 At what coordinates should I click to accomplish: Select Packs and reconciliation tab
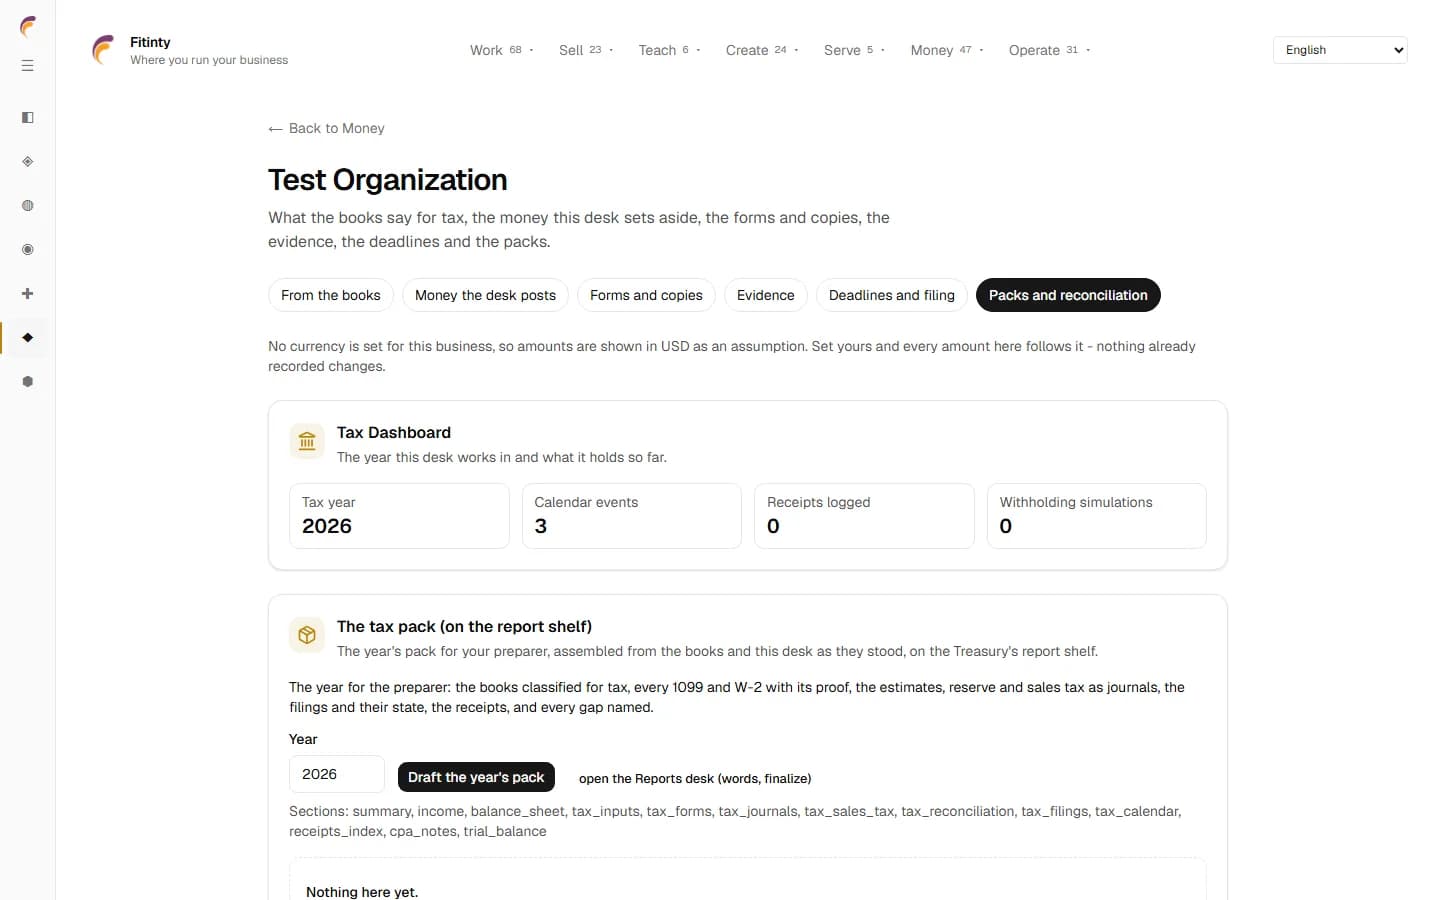[1068, 295]
